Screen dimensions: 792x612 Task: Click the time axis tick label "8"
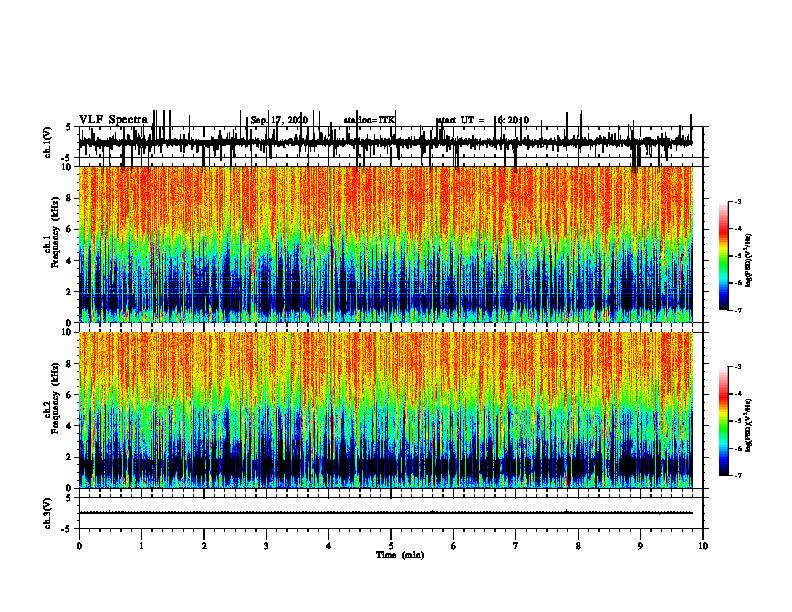click(578, 546)
